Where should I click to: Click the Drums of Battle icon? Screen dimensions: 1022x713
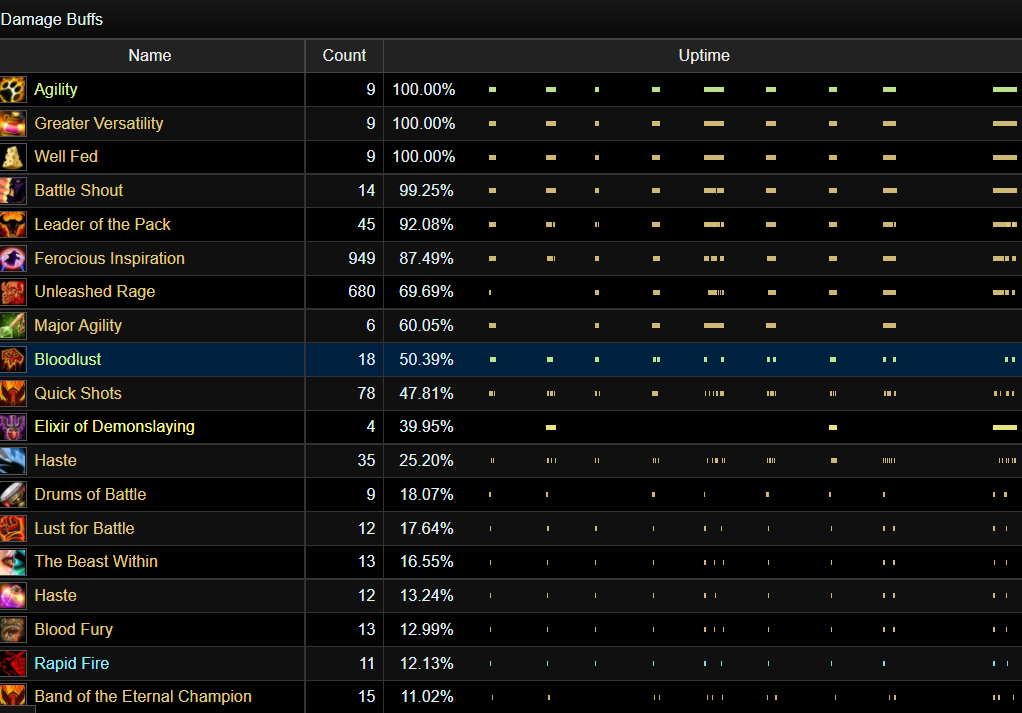tap(13, 495)
